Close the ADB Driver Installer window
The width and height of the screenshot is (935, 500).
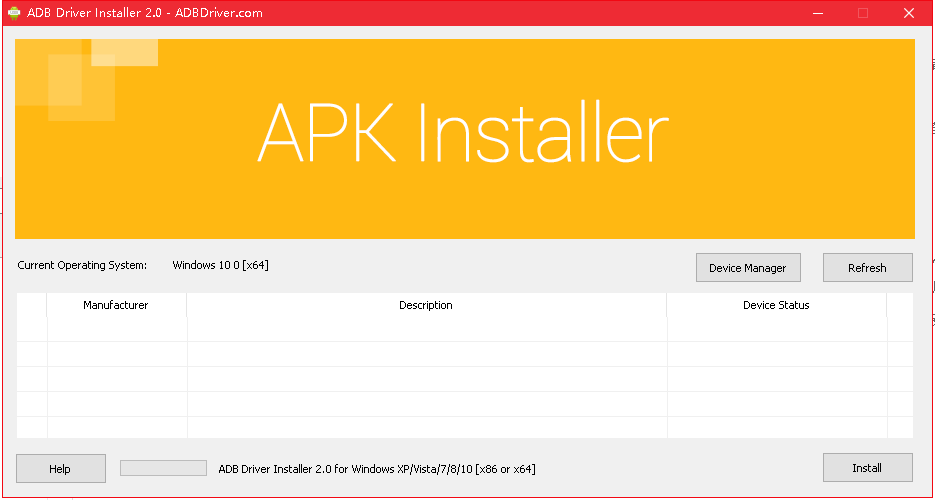click(909, 13)
